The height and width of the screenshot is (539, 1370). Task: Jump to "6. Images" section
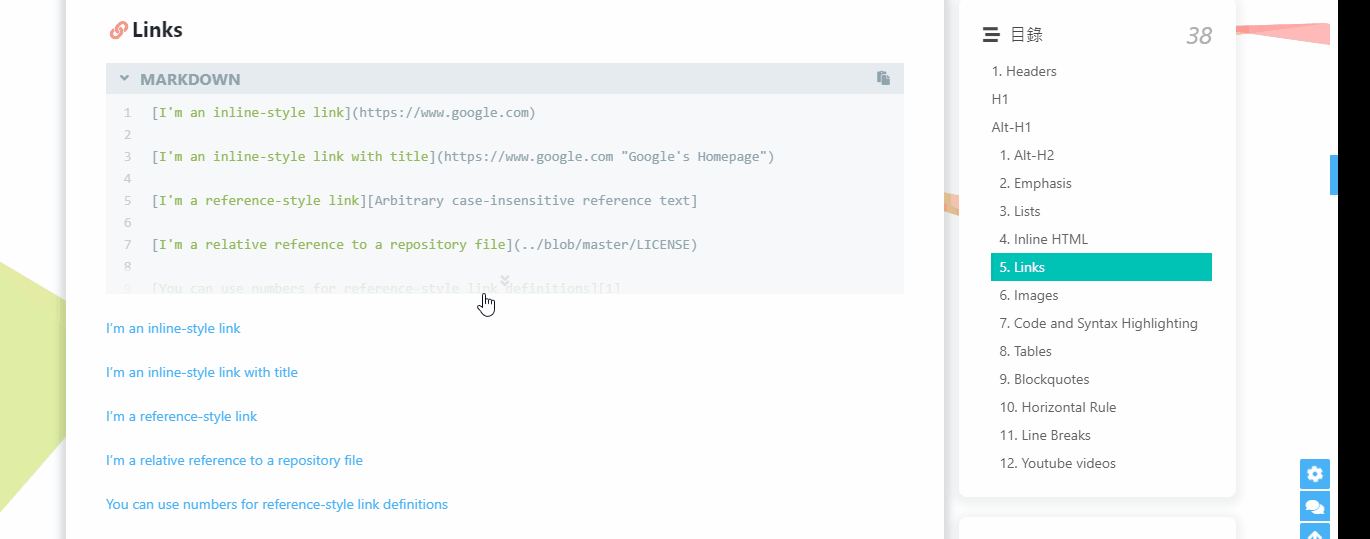click(x=1028, y=295)
